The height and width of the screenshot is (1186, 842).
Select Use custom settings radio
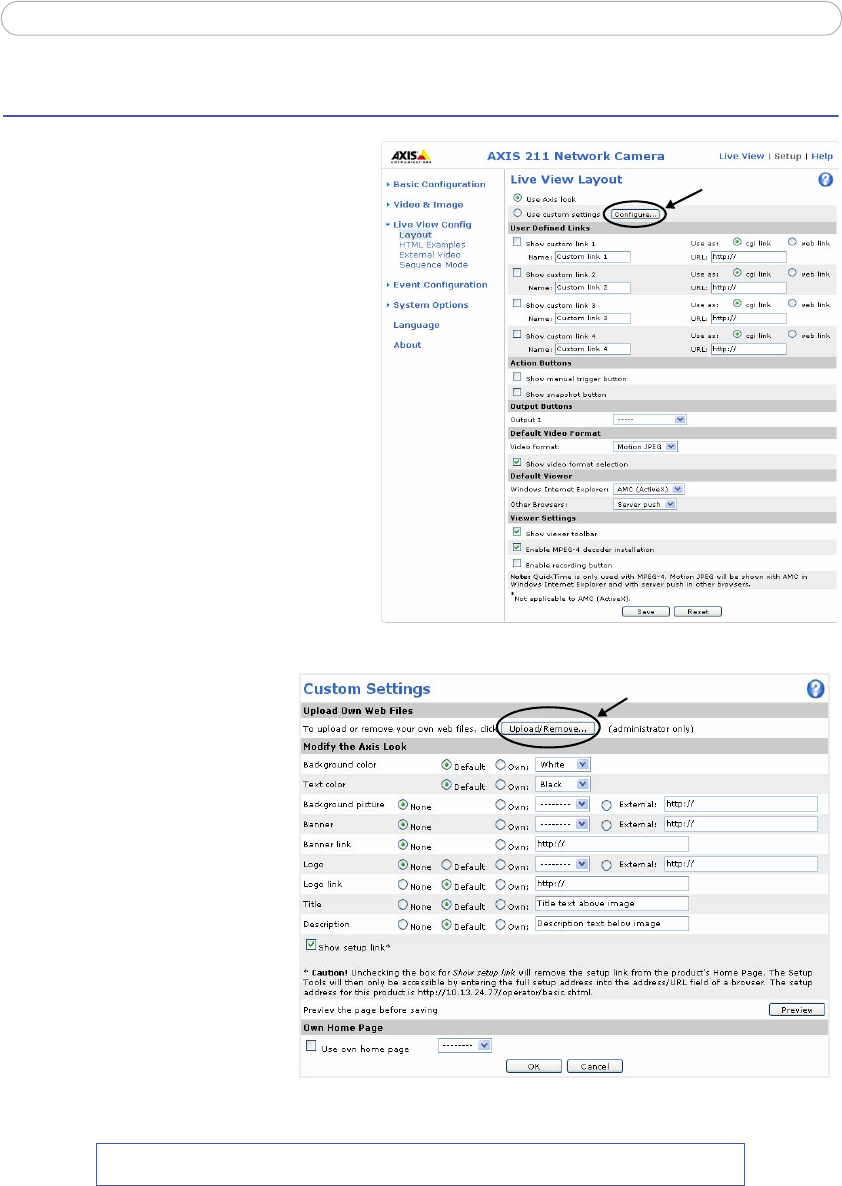coord(517,213)
